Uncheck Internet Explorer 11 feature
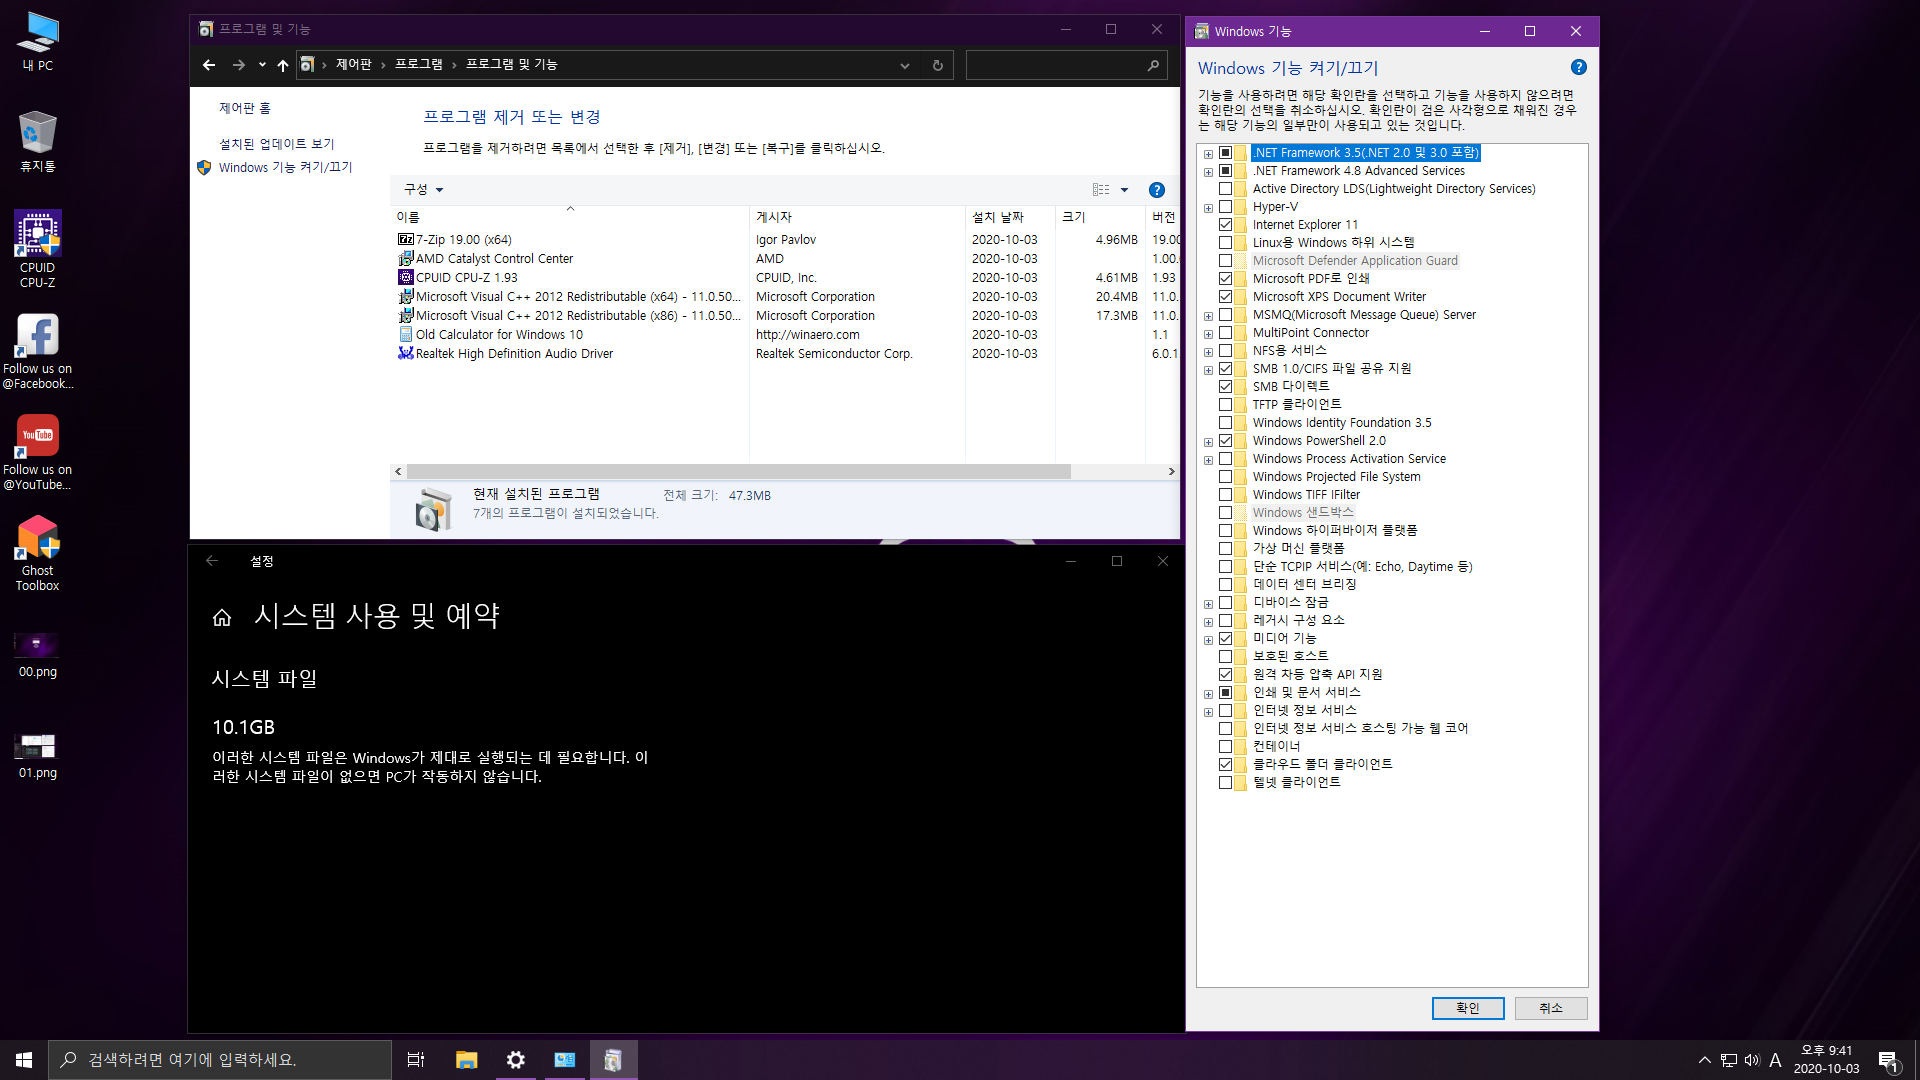The image size is (1920, 1080). [x=1225, y=225]
